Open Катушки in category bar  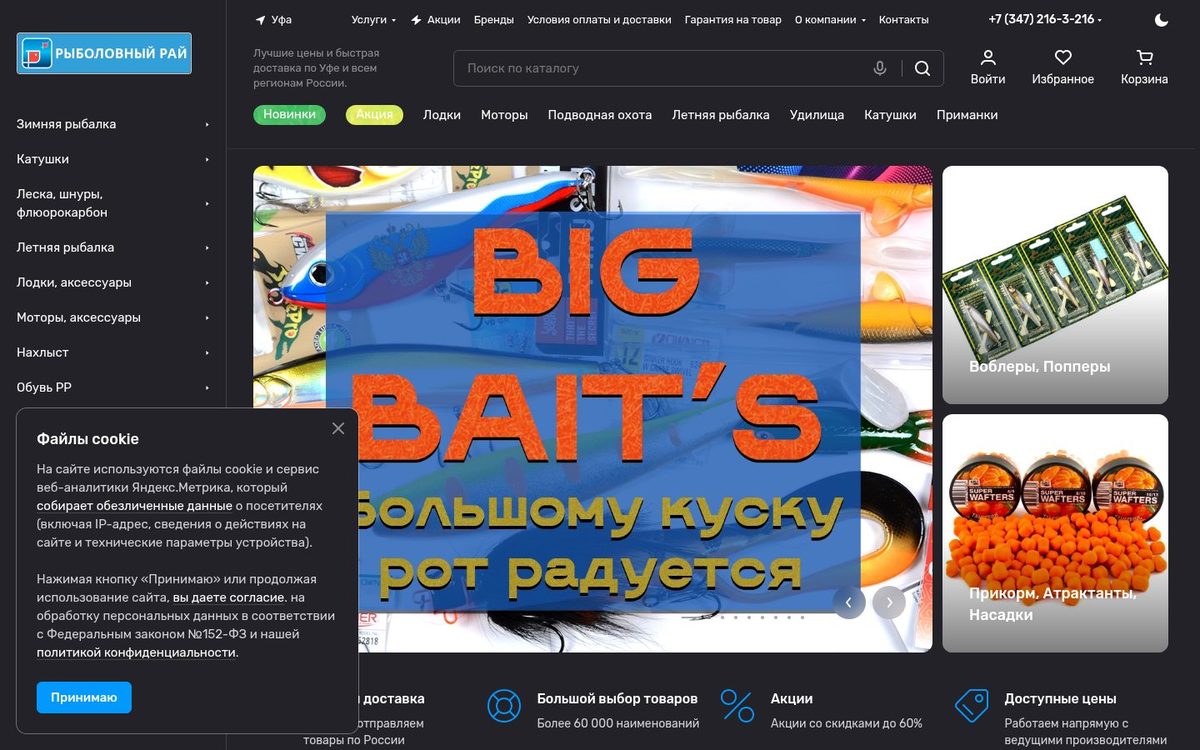coord(890,115)
